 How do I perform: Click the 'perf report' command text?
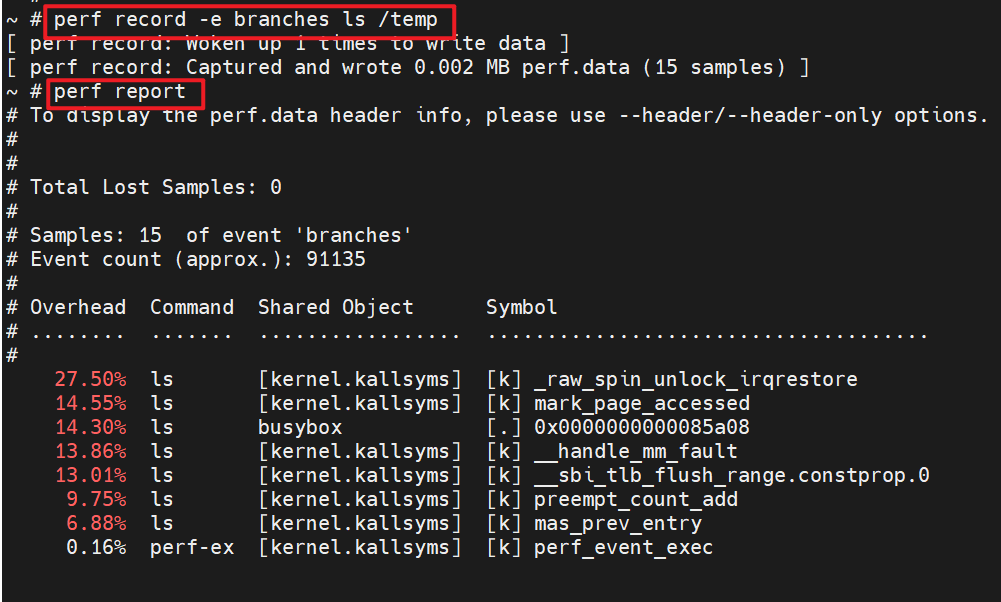click(119, 92)
